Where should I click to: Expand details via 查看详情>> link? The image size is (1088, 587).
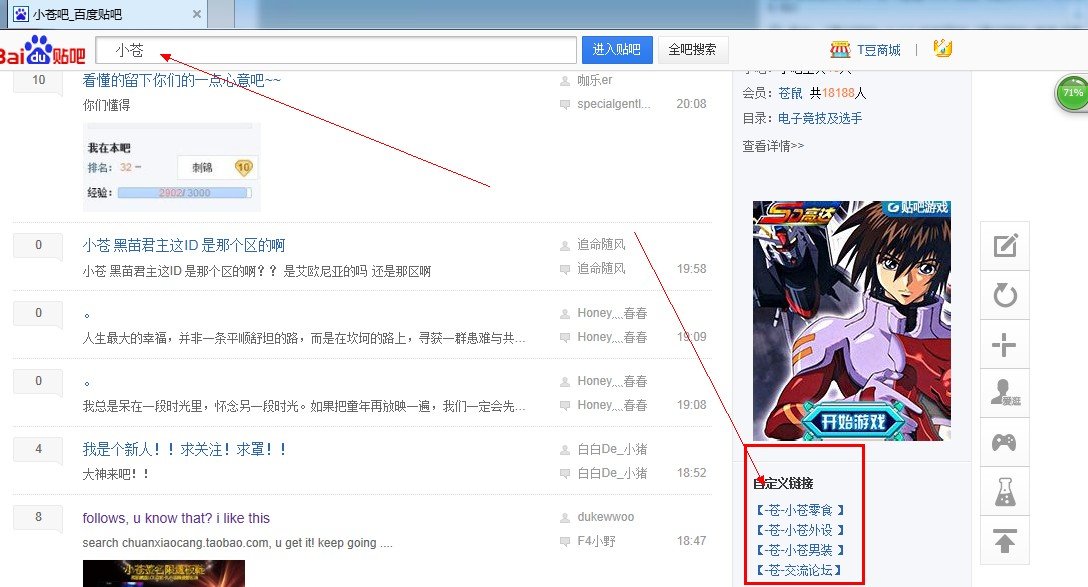[773, 146]
